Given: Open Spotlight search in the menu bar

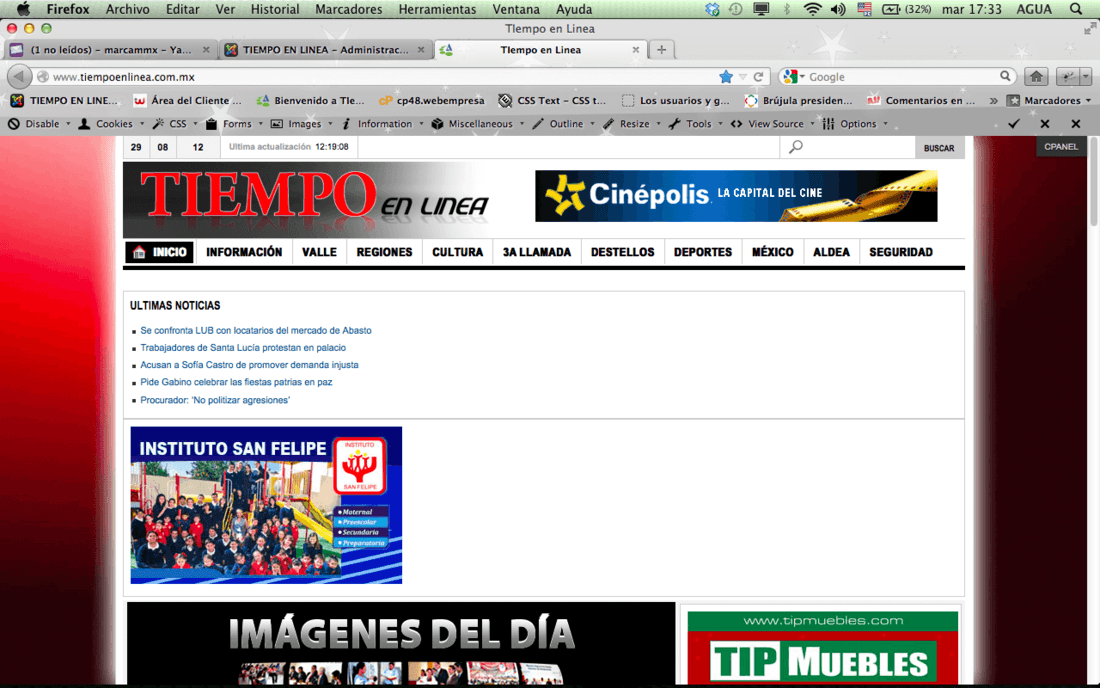Looking at the screenshot, I should (x=1076, y=9).
